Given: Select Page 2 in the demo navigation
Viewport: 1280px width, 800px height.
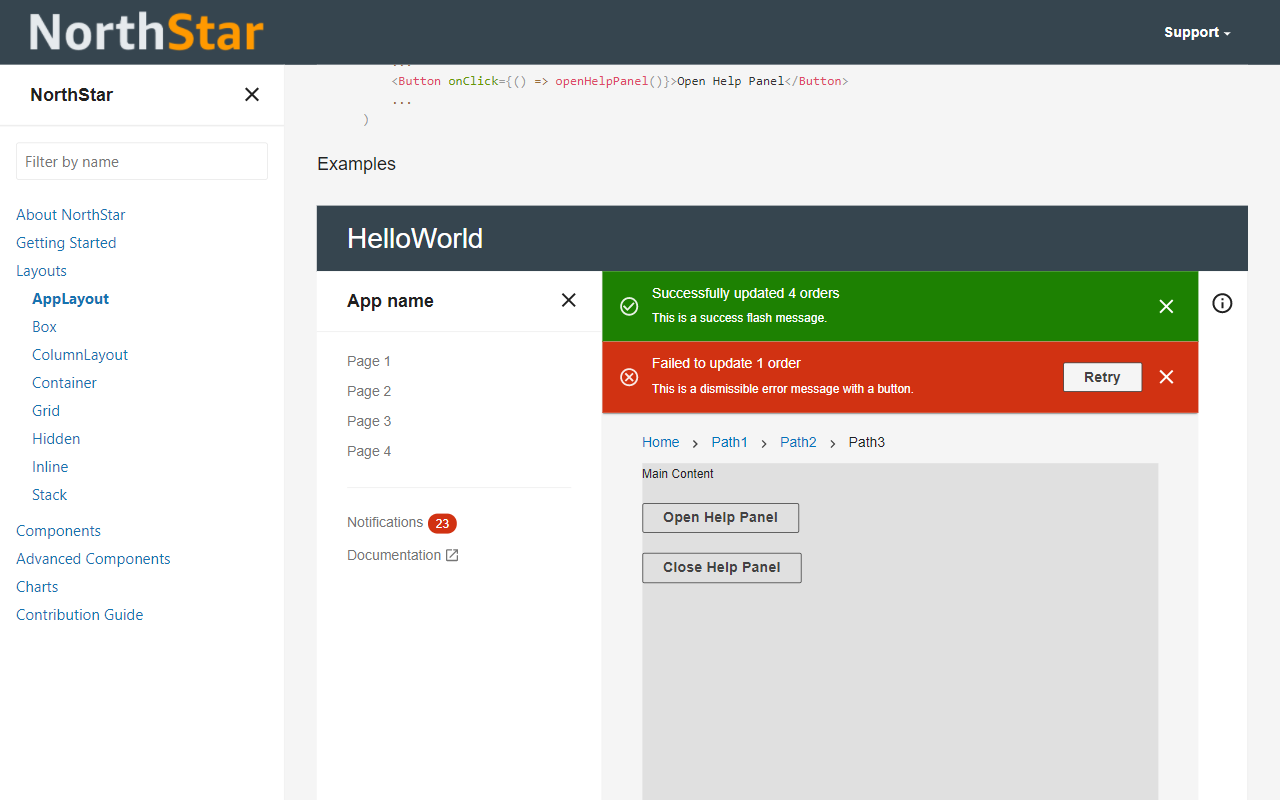Looking at the screenshot, I should 368,390.
